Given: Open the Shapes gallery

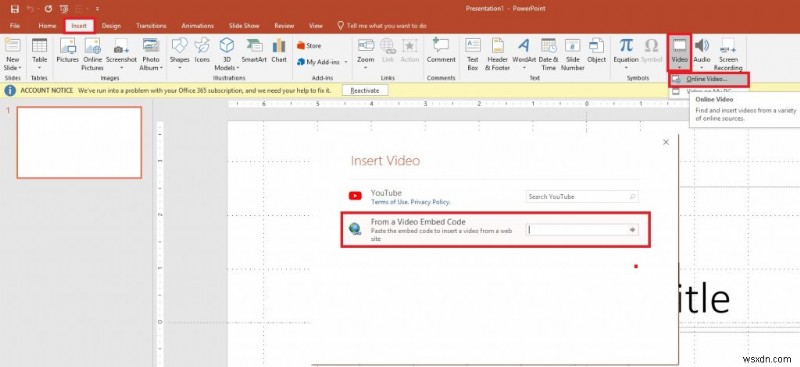Looking at the screenshot, I should 180,55.
